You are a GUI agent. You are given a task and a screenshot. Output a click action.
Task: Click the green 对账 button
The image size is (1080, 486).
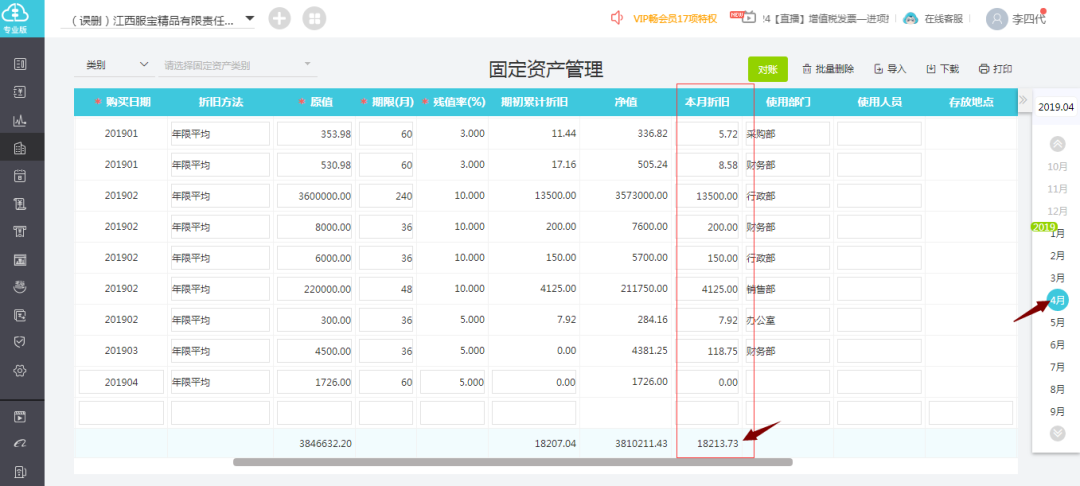(x=767, y=69)
